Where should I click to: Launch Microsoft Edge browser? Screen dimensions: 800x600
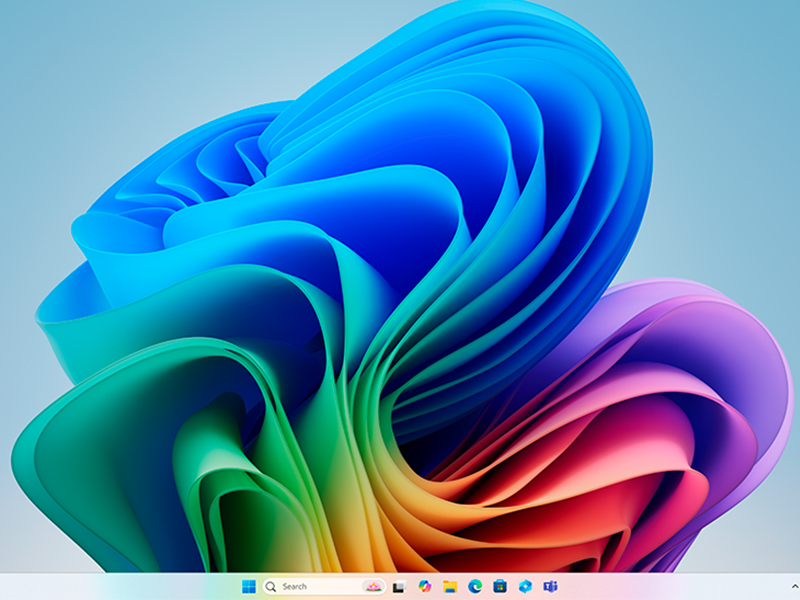pos(475,587)
